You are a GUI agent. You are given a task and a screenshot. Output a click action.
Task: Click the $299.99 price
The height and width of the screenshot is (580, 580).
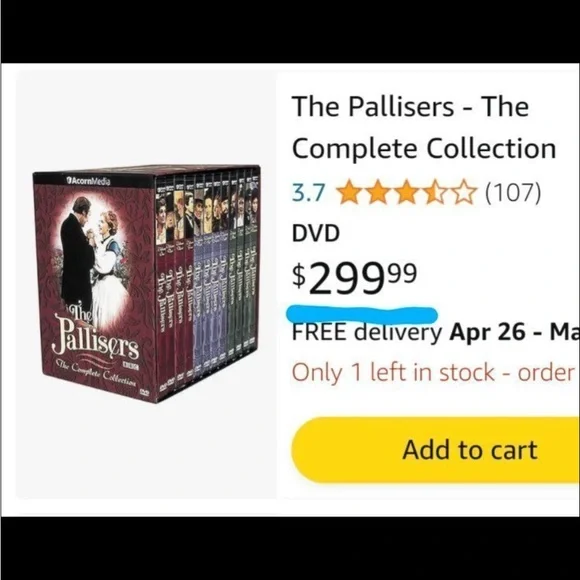(355, 277)
